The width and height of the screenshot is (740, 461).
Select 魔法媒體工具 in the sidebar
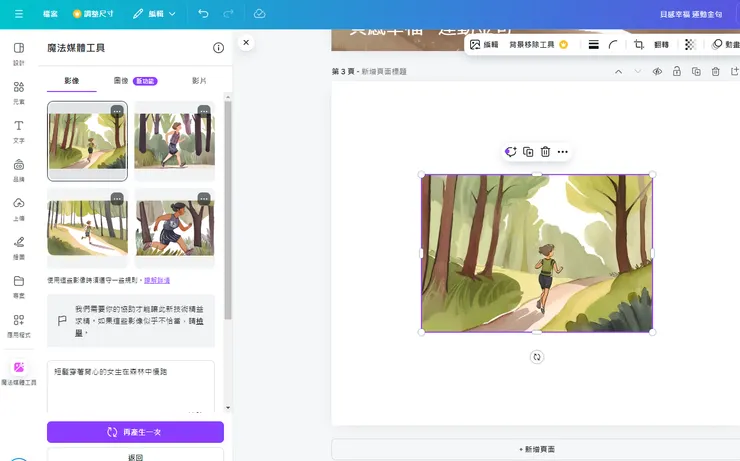coord(19,373)
